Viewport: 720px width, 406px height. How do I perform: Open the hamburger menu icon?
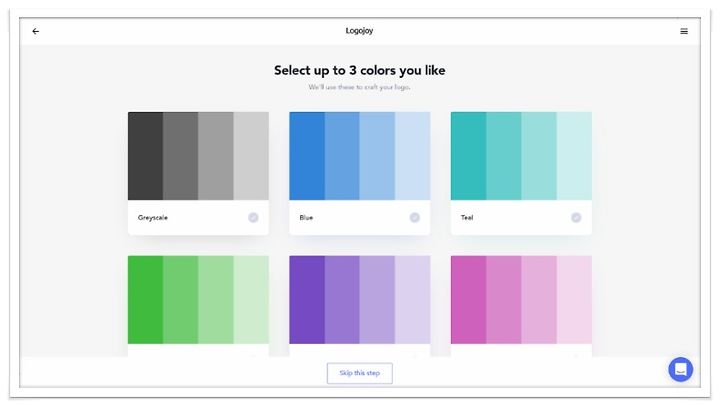684,31
